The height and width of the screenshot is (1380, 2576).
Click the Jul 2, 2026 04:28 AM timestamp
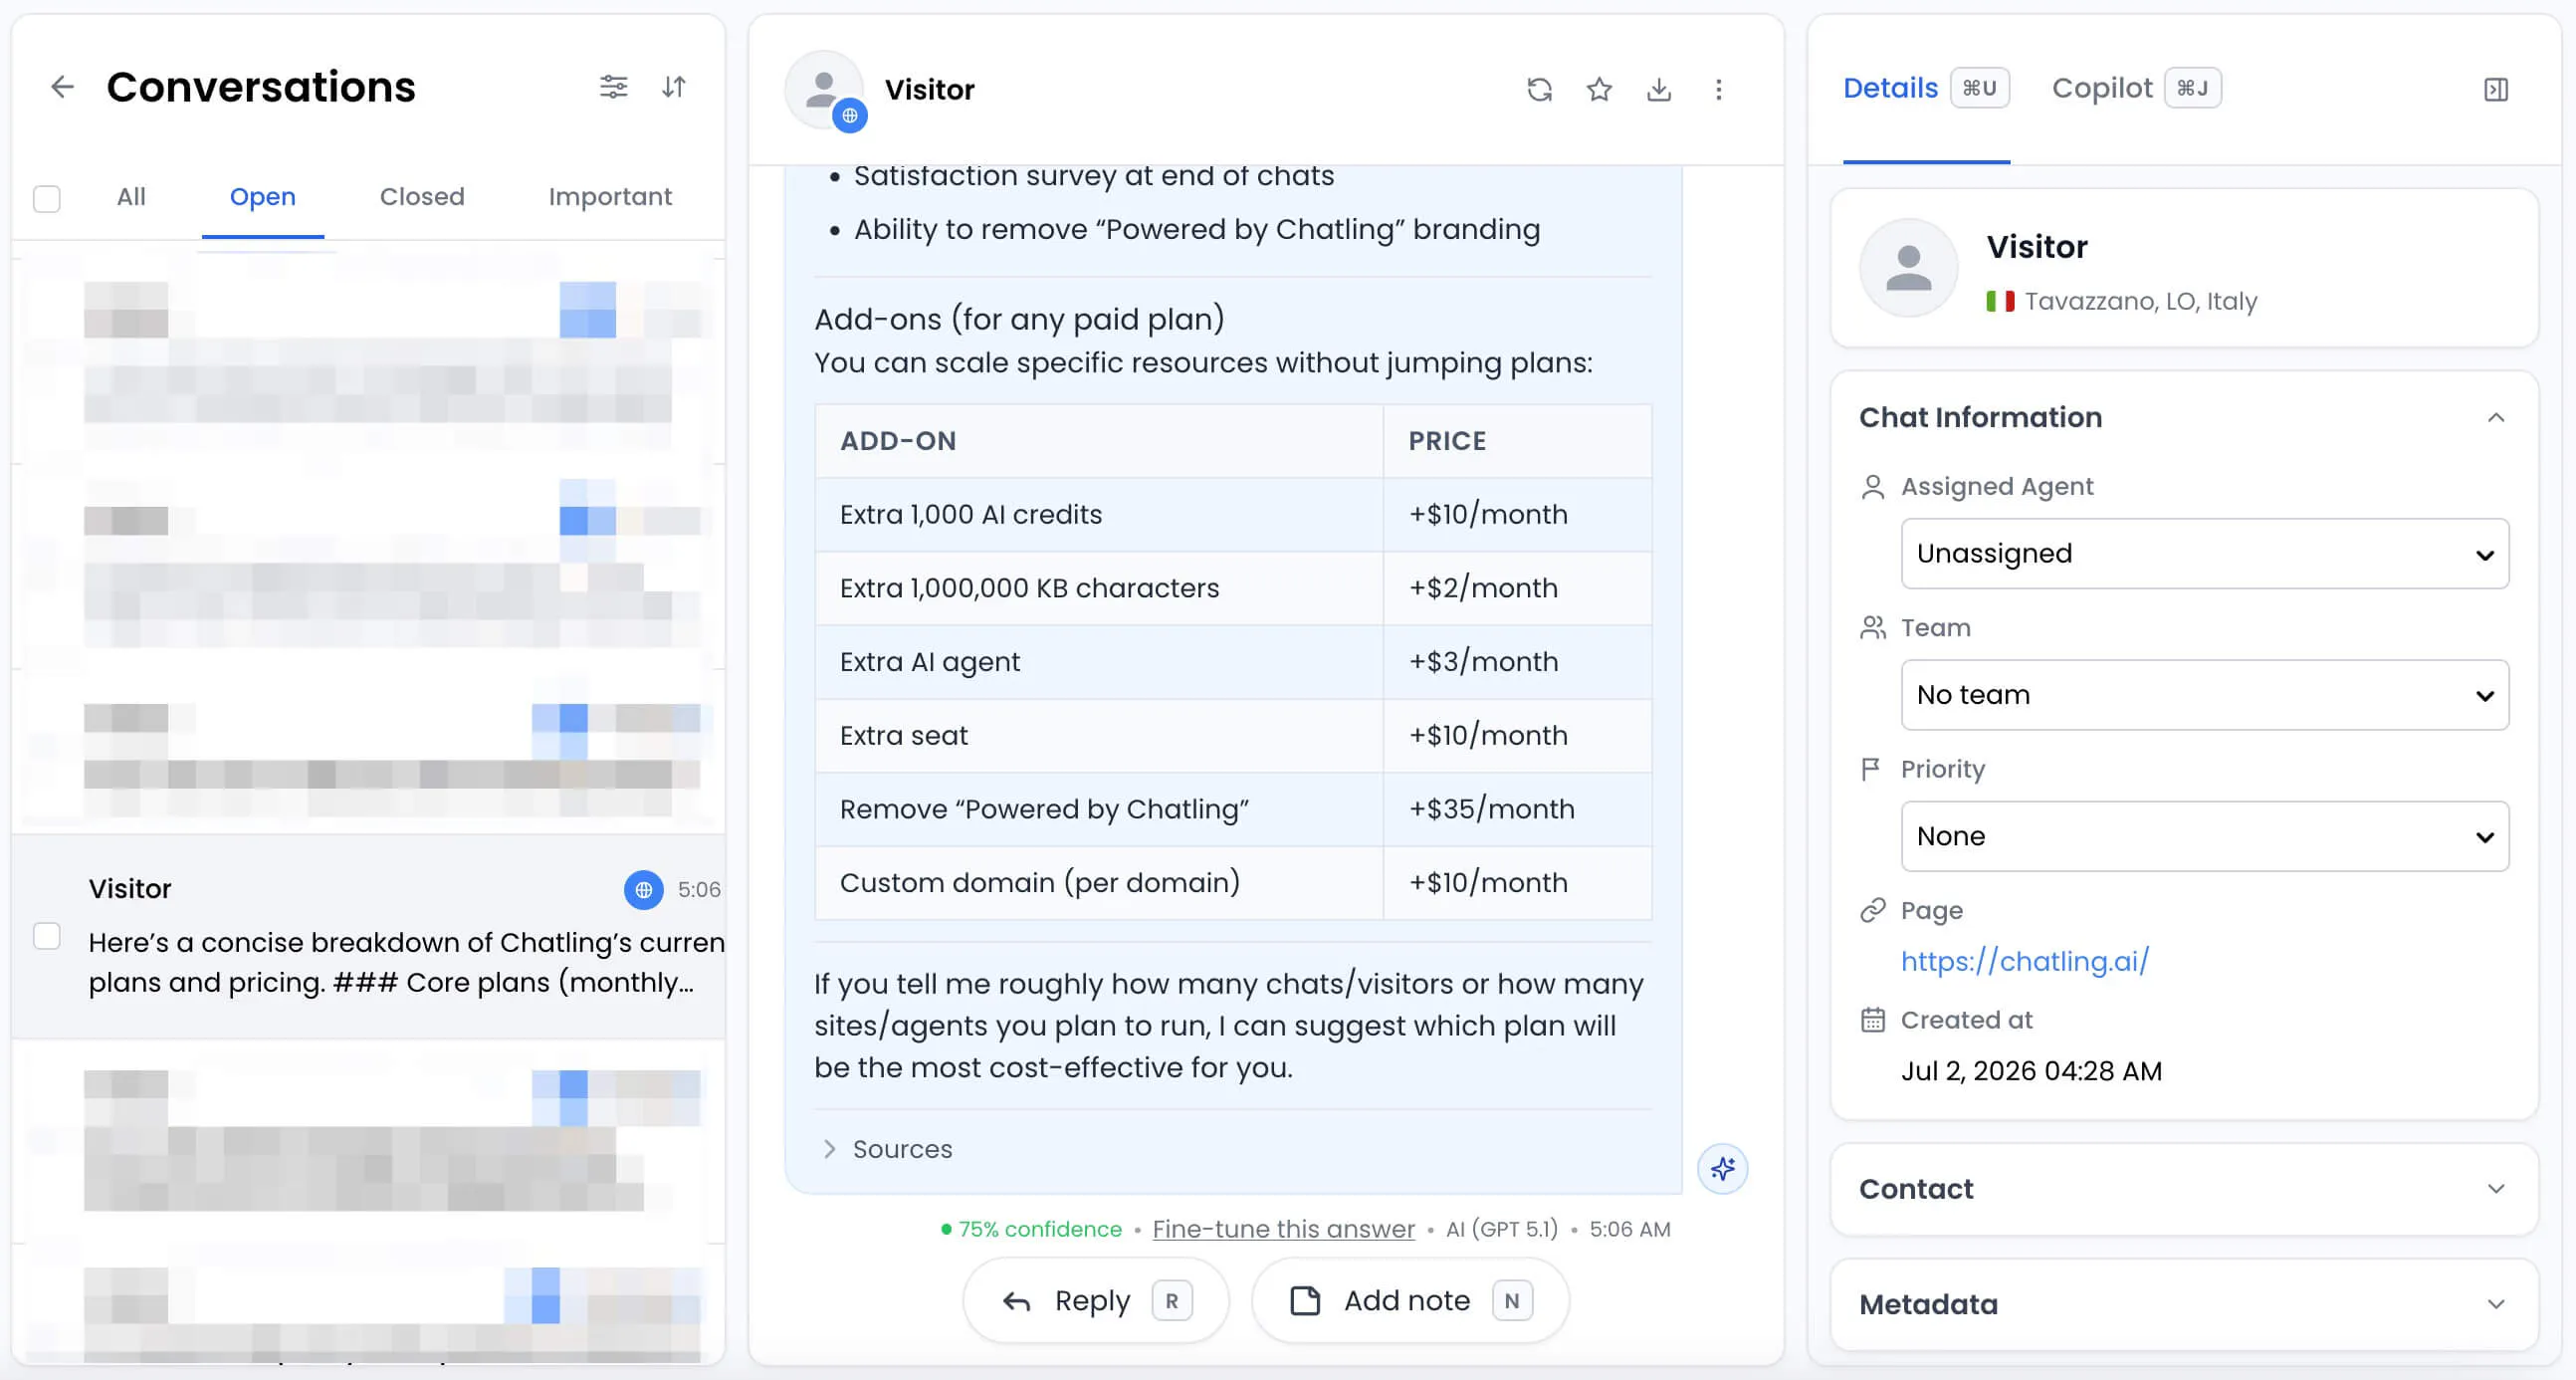(2030, 1071)
